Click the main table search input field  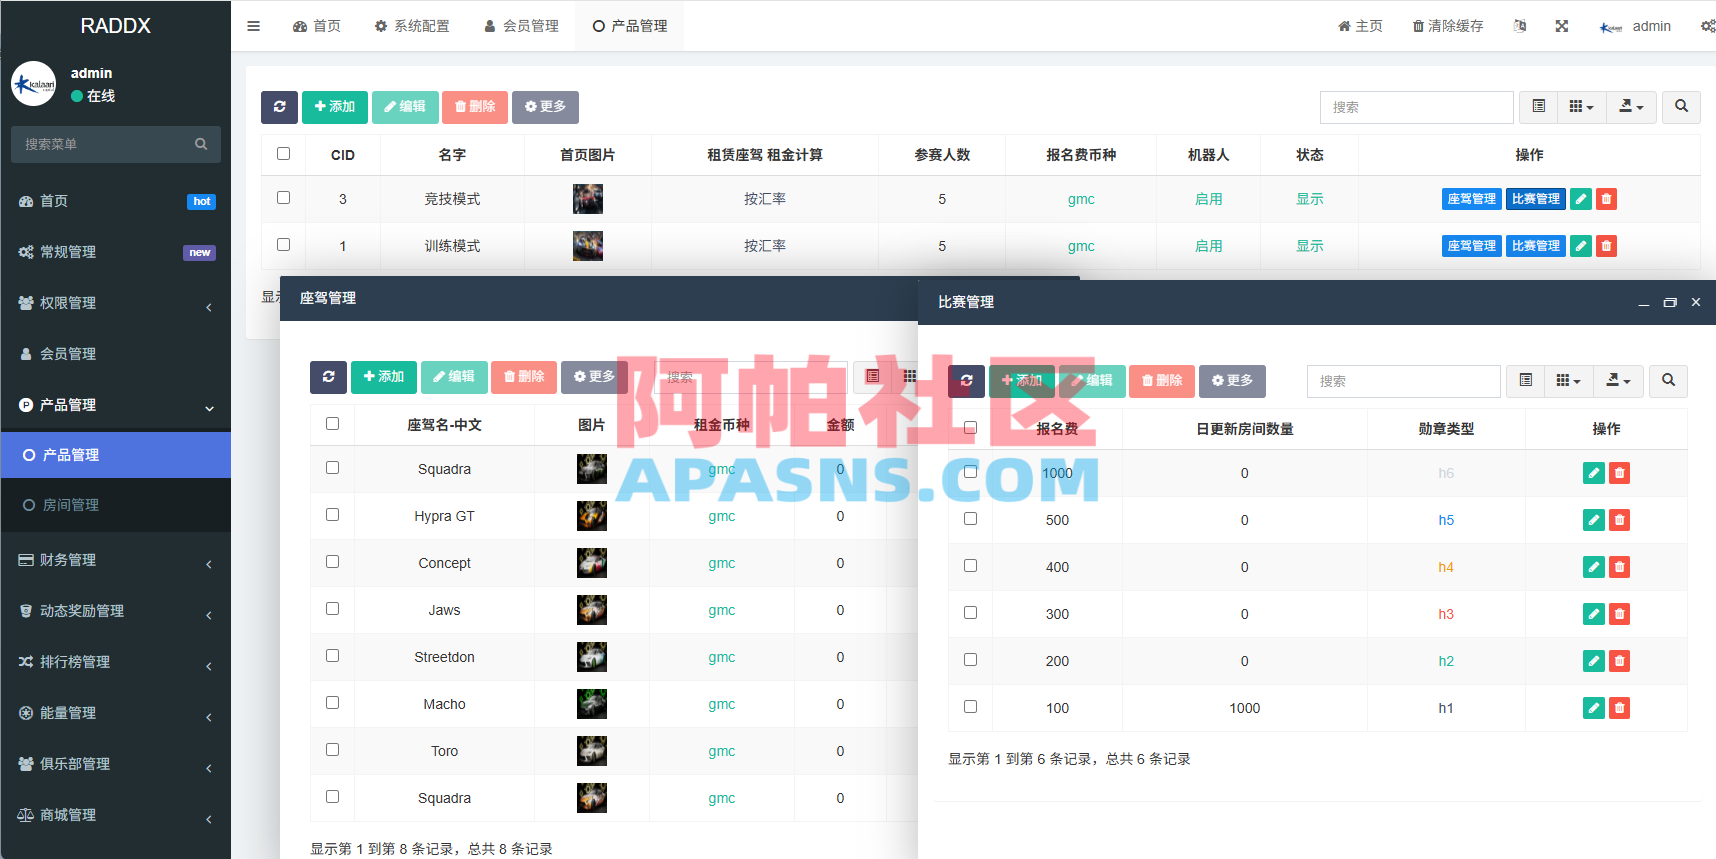[x=1416, y=107]
